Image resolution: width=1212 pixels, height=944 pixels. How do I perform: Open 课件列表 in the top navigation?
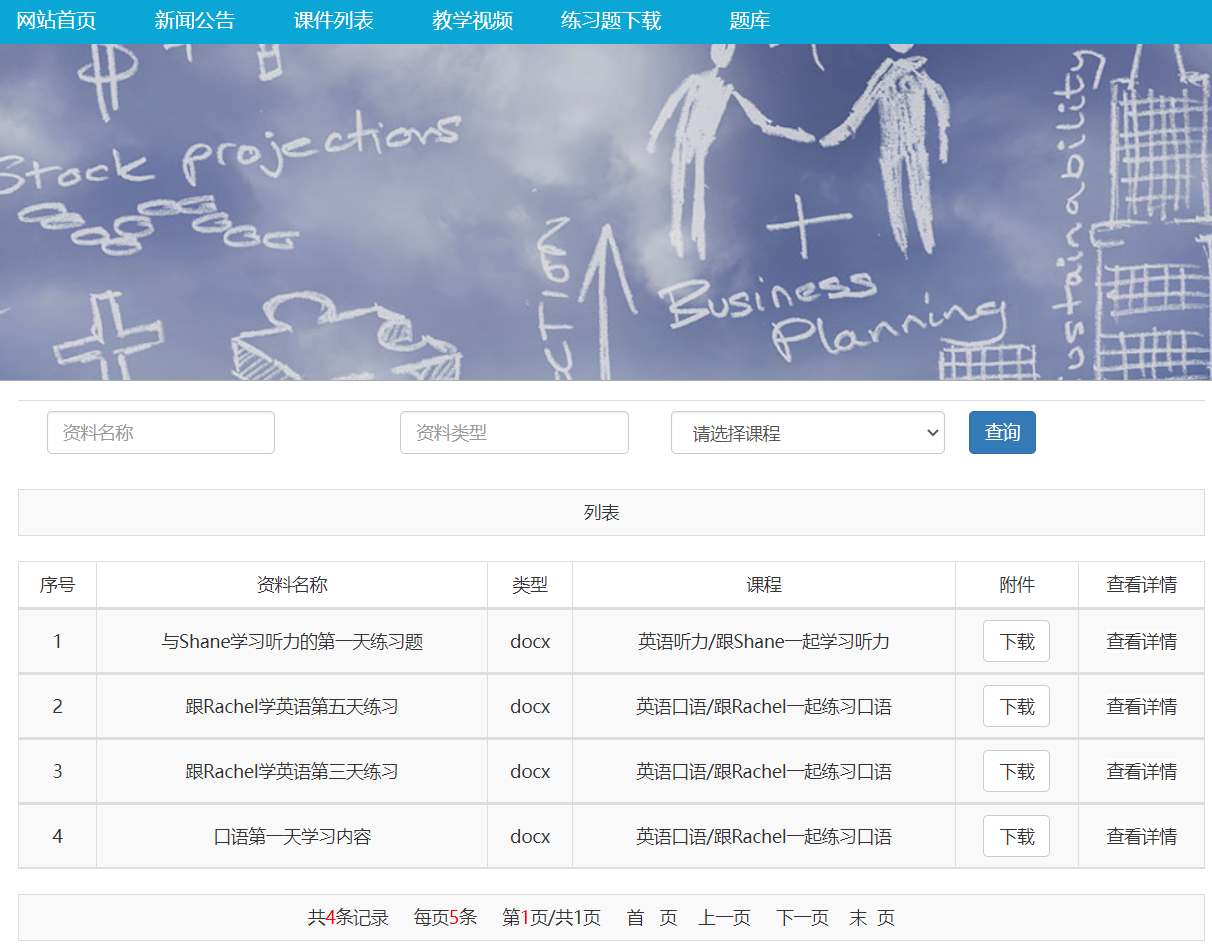click(334, 21)
